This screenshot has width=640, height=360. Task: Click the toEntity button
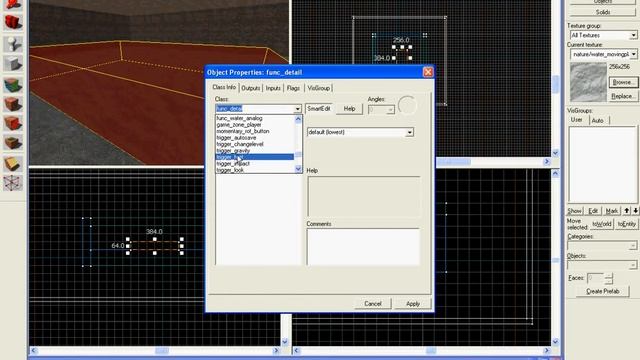[627, 224]
